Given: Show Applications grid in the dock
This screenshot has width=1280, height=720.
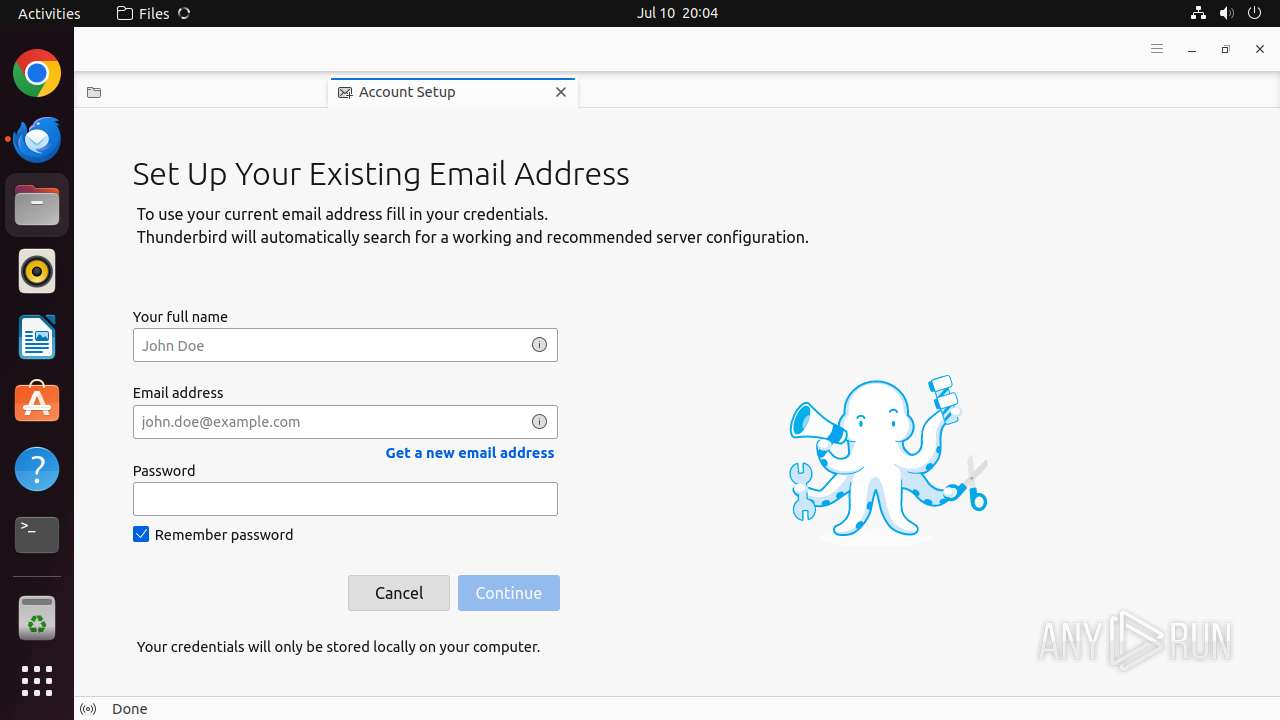Looking at the screenshot, I should pyautogui.click(x=37, y=681).
